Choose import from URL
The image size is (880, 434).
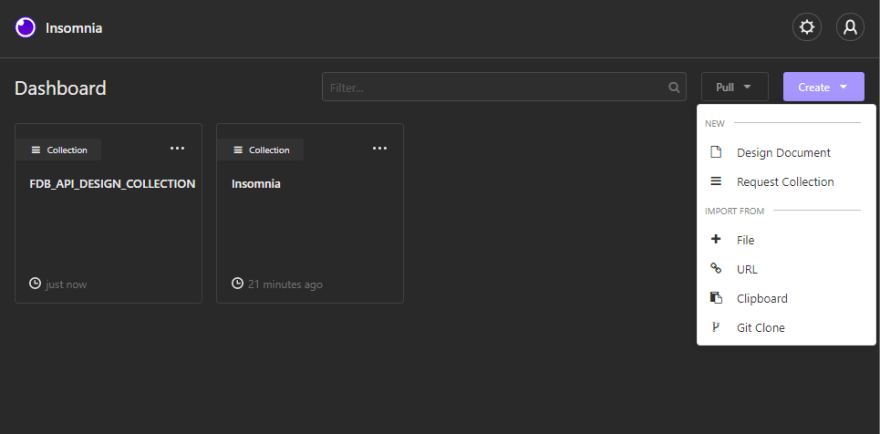click(786, 269)
